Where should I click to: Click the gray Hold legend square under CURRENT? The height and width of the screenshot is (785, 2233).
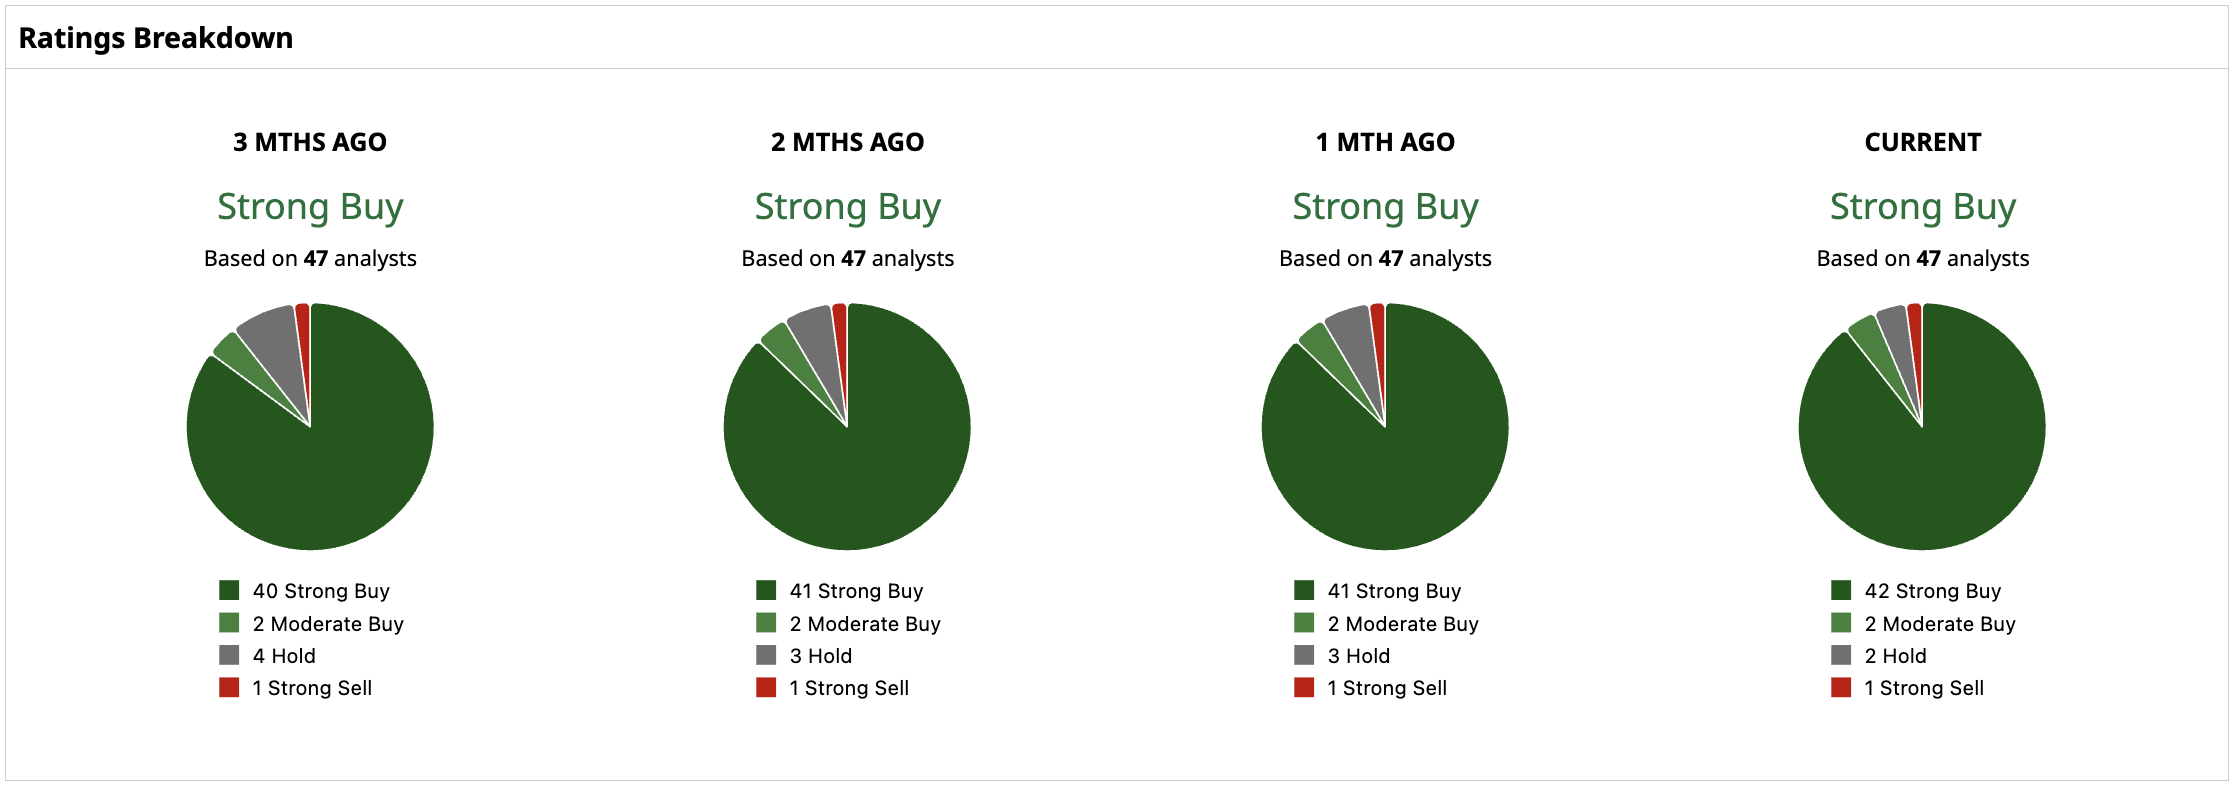click(x=1841, y=655)
